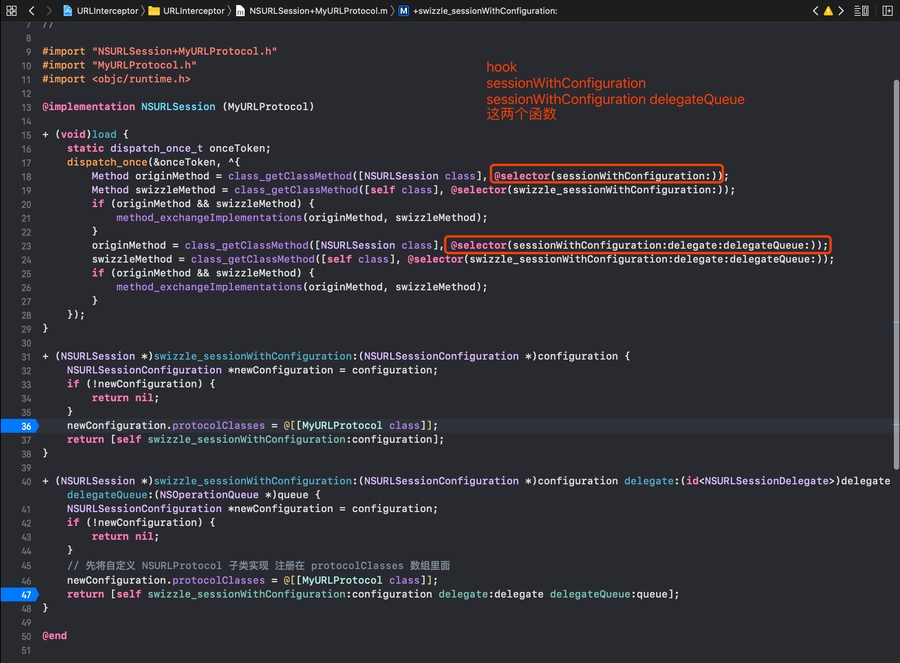Screen dimensions: 900x663
Task: Click the yellow warning issue icon
Action: (829, 10)
